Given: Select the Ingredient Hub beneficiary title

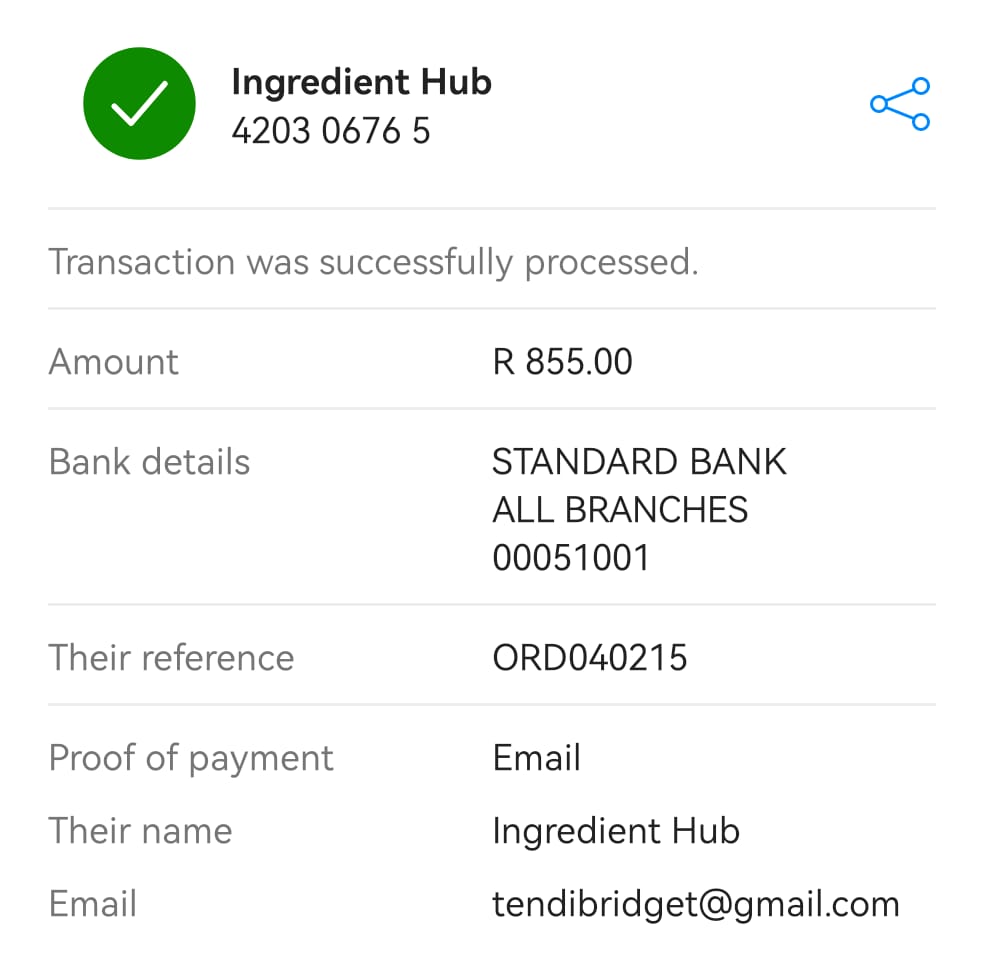Looking at the screenshot, I should 361,82.
